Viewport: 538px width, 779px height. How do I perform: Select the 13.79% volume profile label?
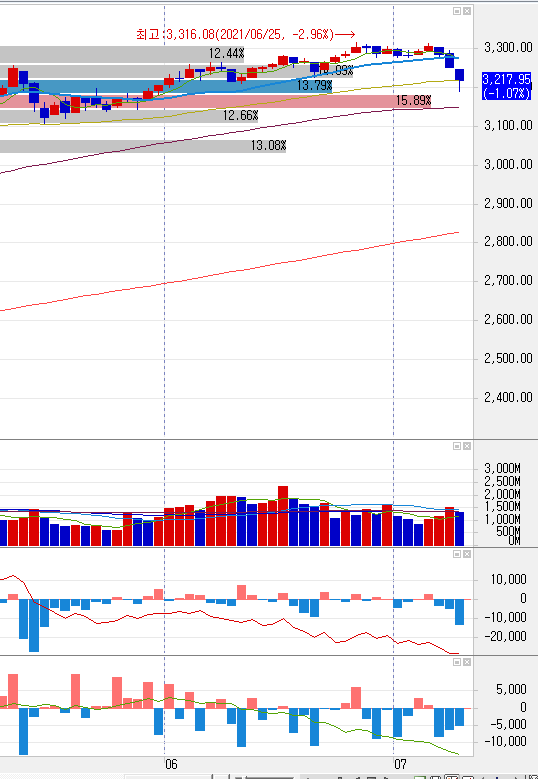314,85
